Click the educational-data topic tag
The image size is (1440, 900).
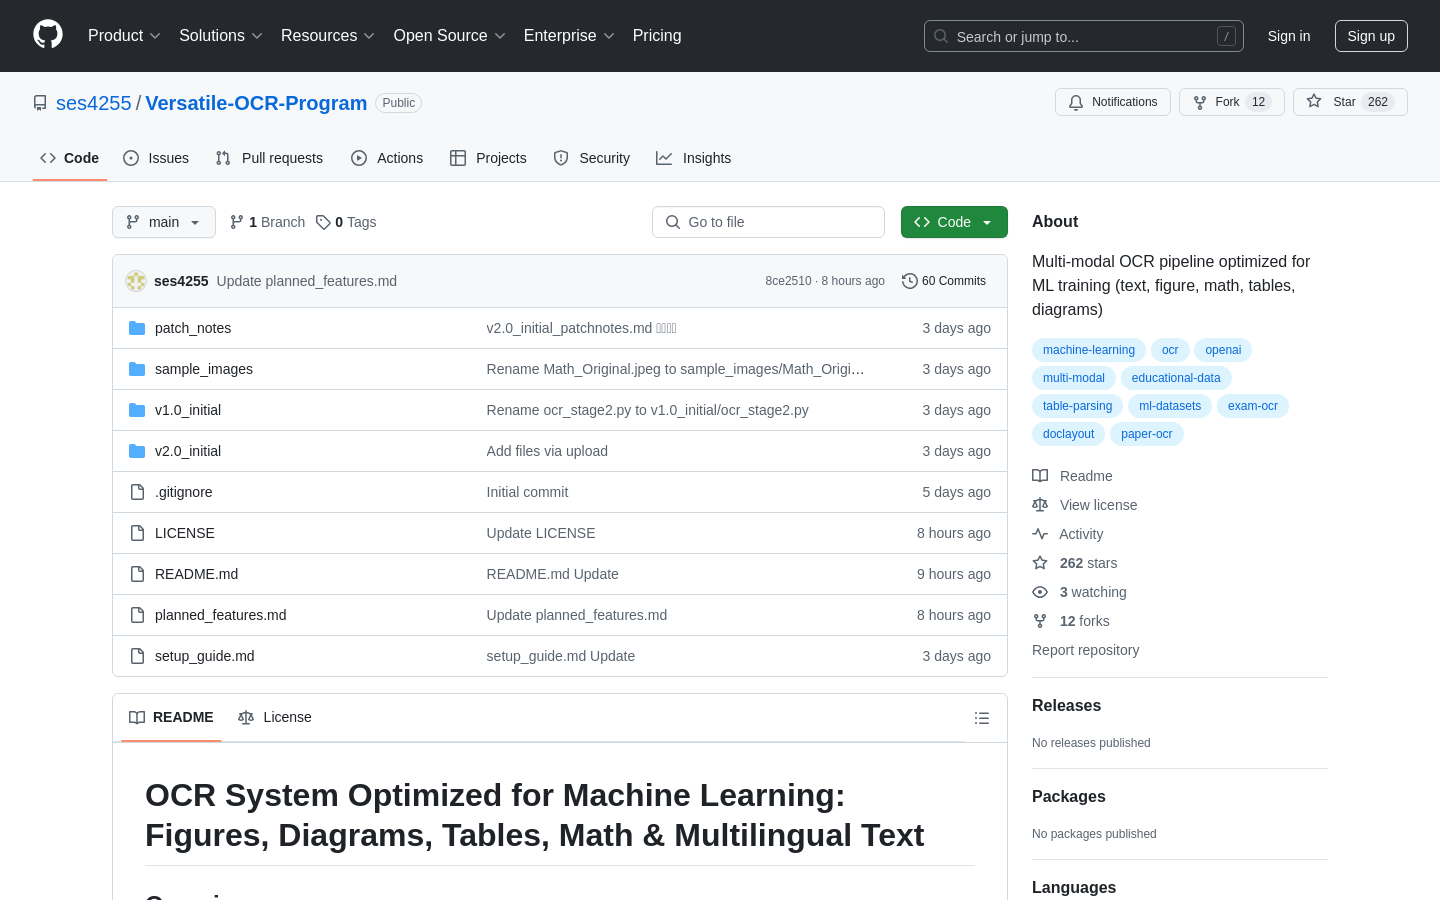pyautogui.click(x=1176, y=378)
